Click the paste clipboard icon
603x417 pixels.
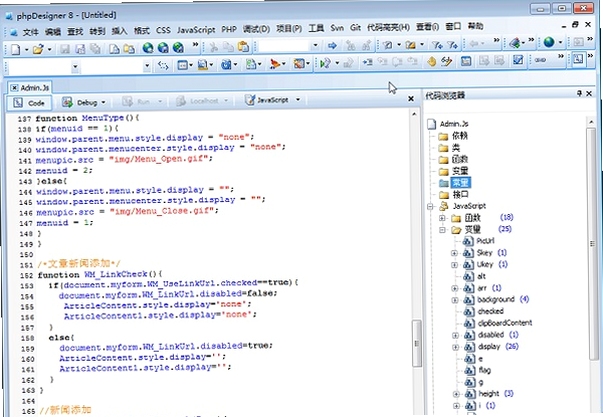pos(243,47)
